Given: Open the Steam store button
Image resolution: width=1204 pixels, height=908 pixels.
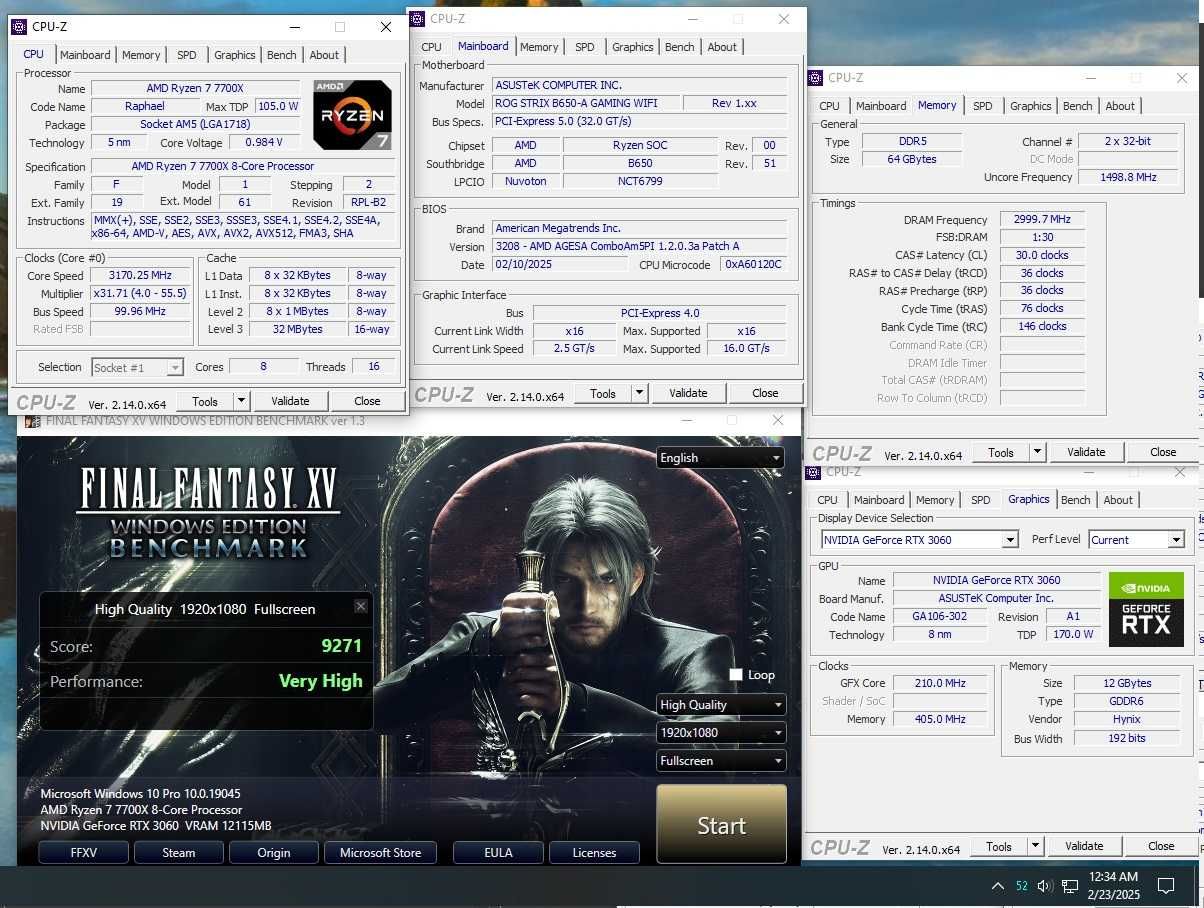Looking at the screenshot, I should click(179, 853).
